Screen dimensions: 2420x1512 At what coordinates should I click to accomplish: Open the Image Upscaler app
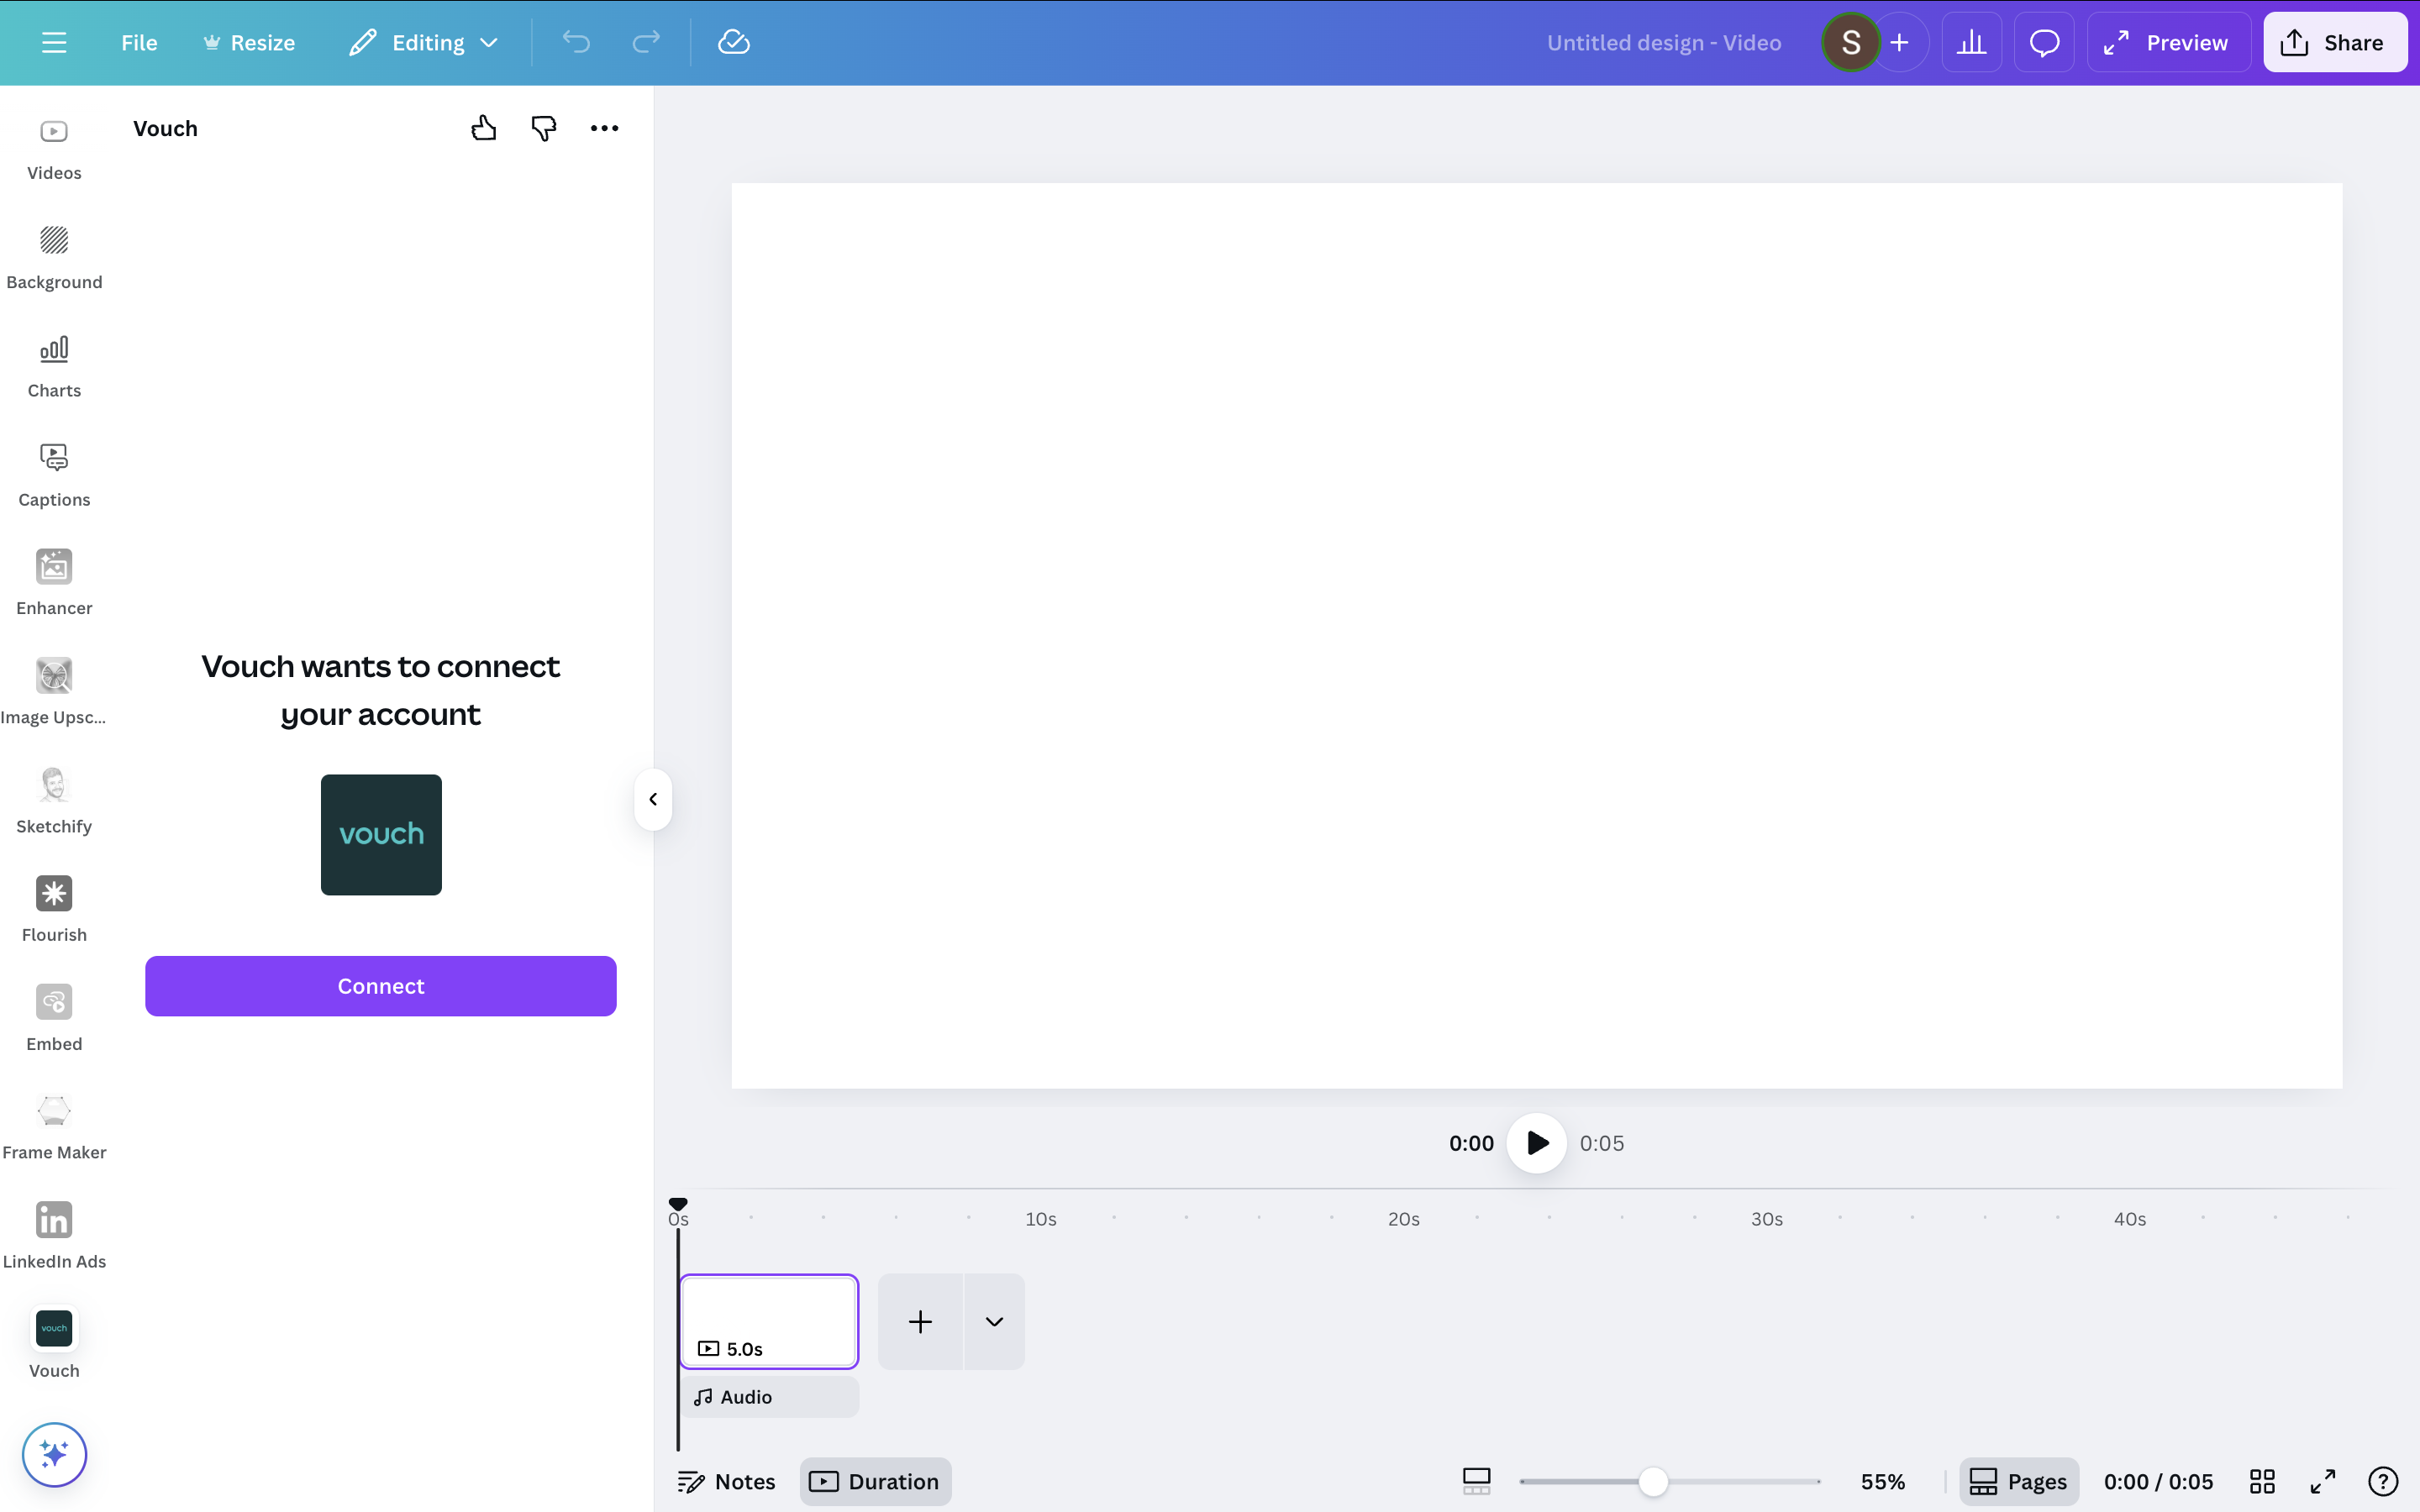click(54, 693)
